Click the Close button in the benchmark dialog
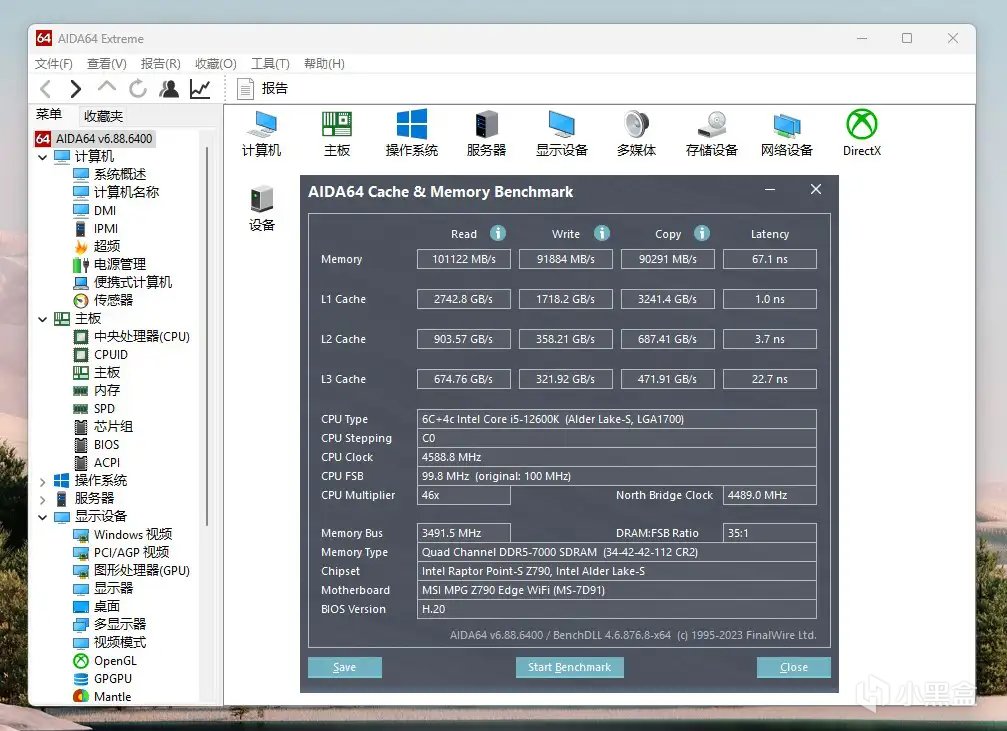 click(x=794, y=667)
